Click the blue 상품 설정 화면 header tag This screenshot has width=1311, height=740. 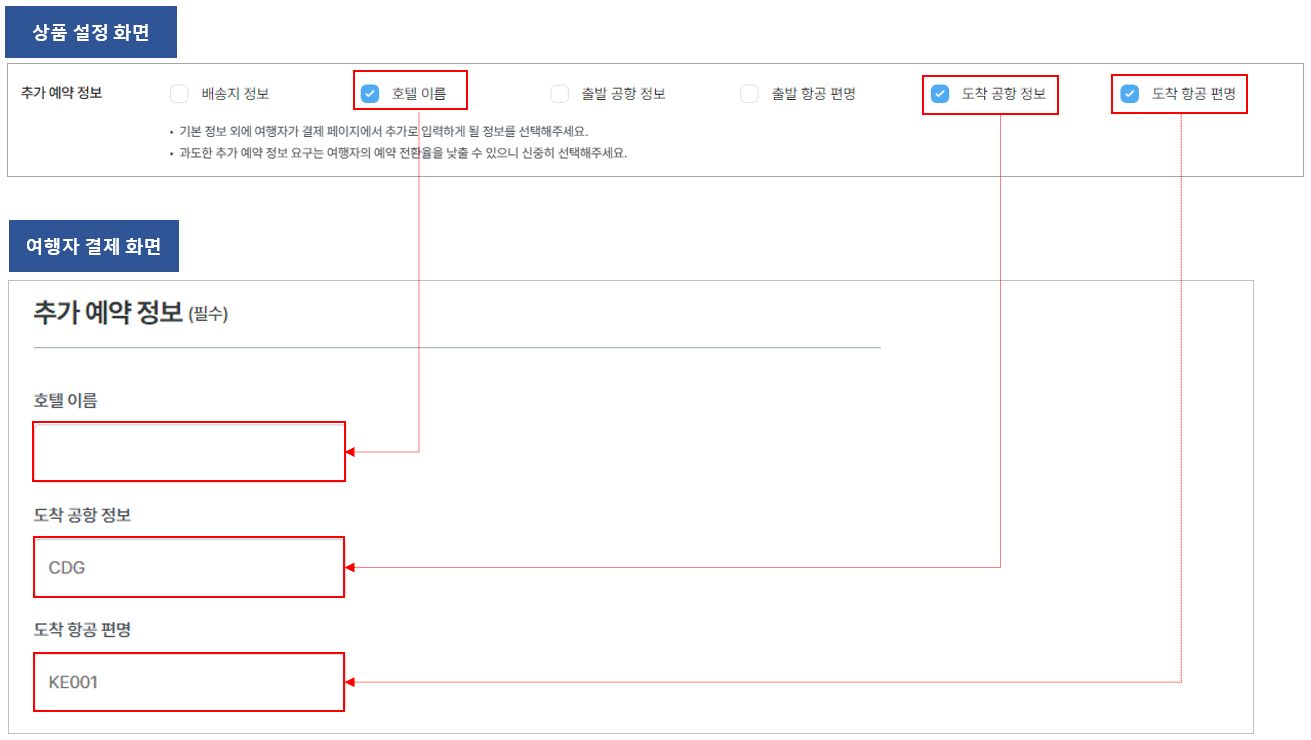[91, 32]
